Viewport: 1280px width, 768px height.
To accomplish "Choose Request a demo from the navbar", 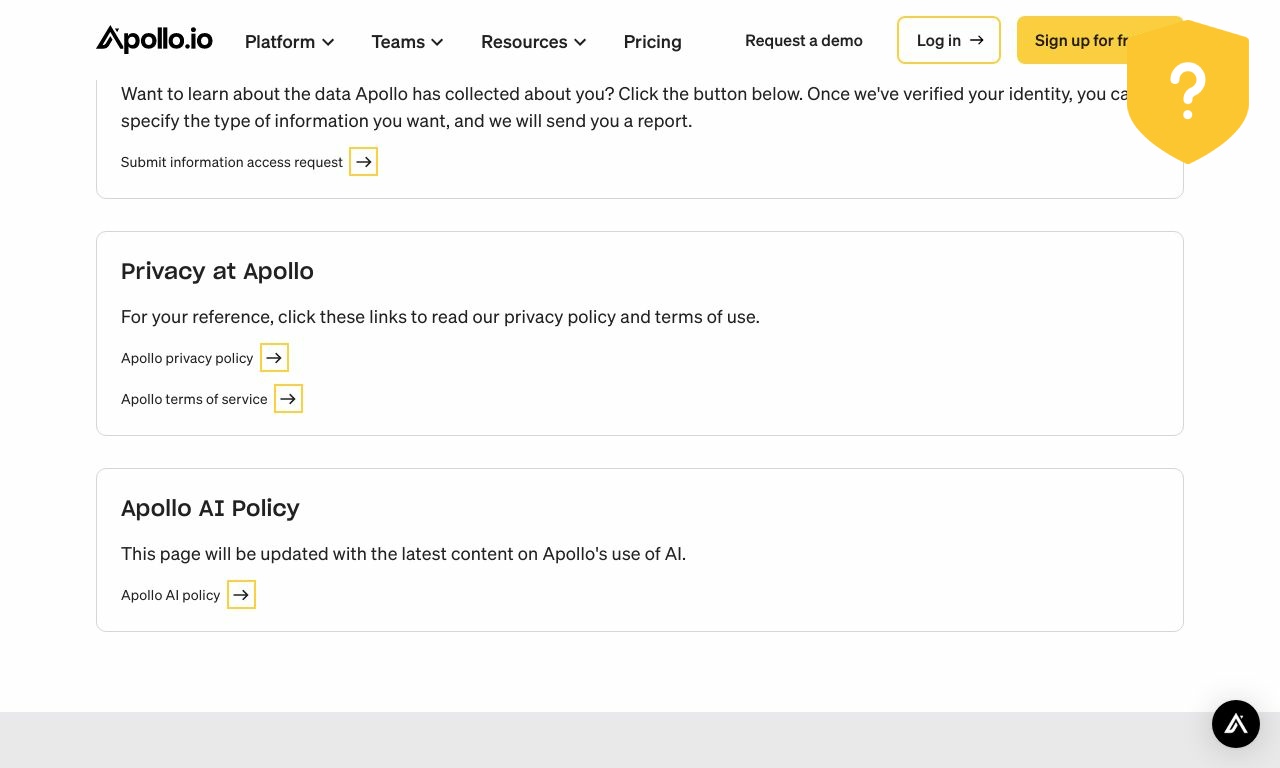I will pos(804,41).
